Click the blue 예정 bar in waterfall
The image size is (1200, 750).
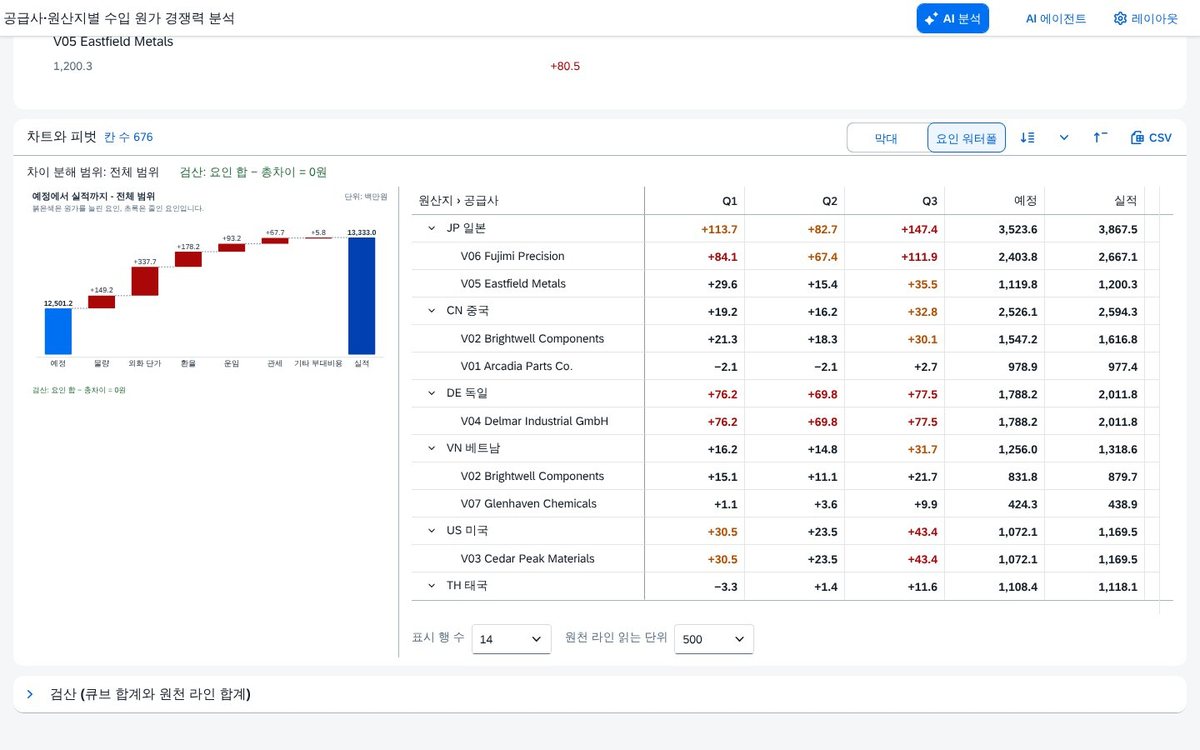(58, 331)
